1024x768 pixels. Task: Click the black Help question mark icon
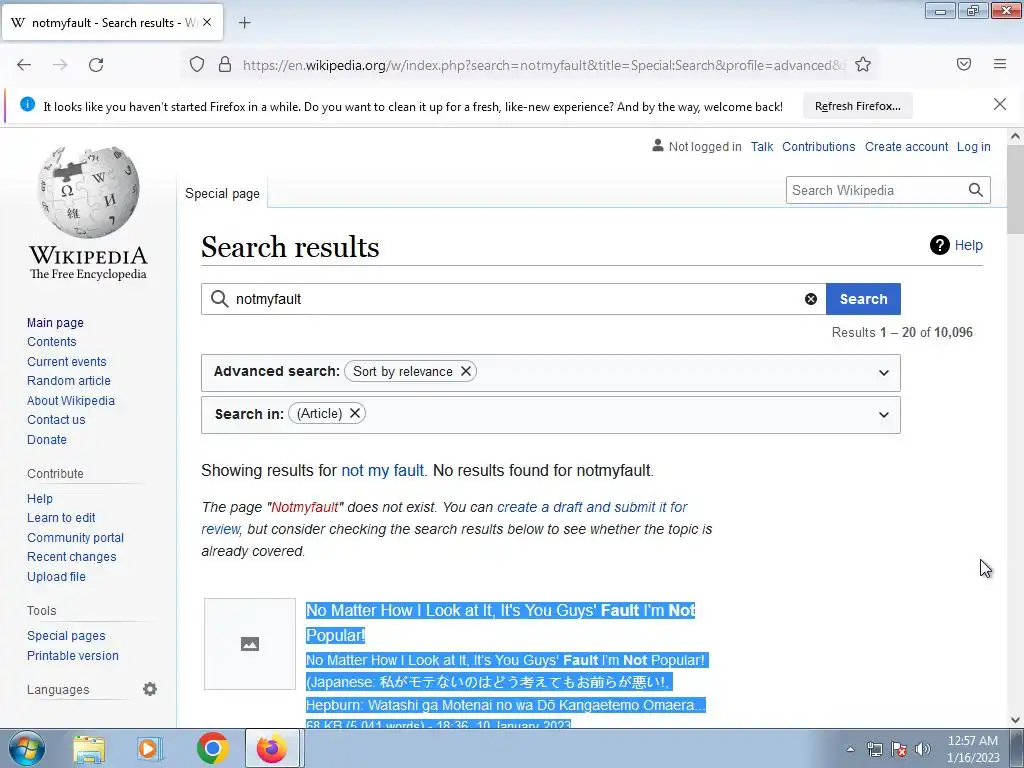pos(939,245)
